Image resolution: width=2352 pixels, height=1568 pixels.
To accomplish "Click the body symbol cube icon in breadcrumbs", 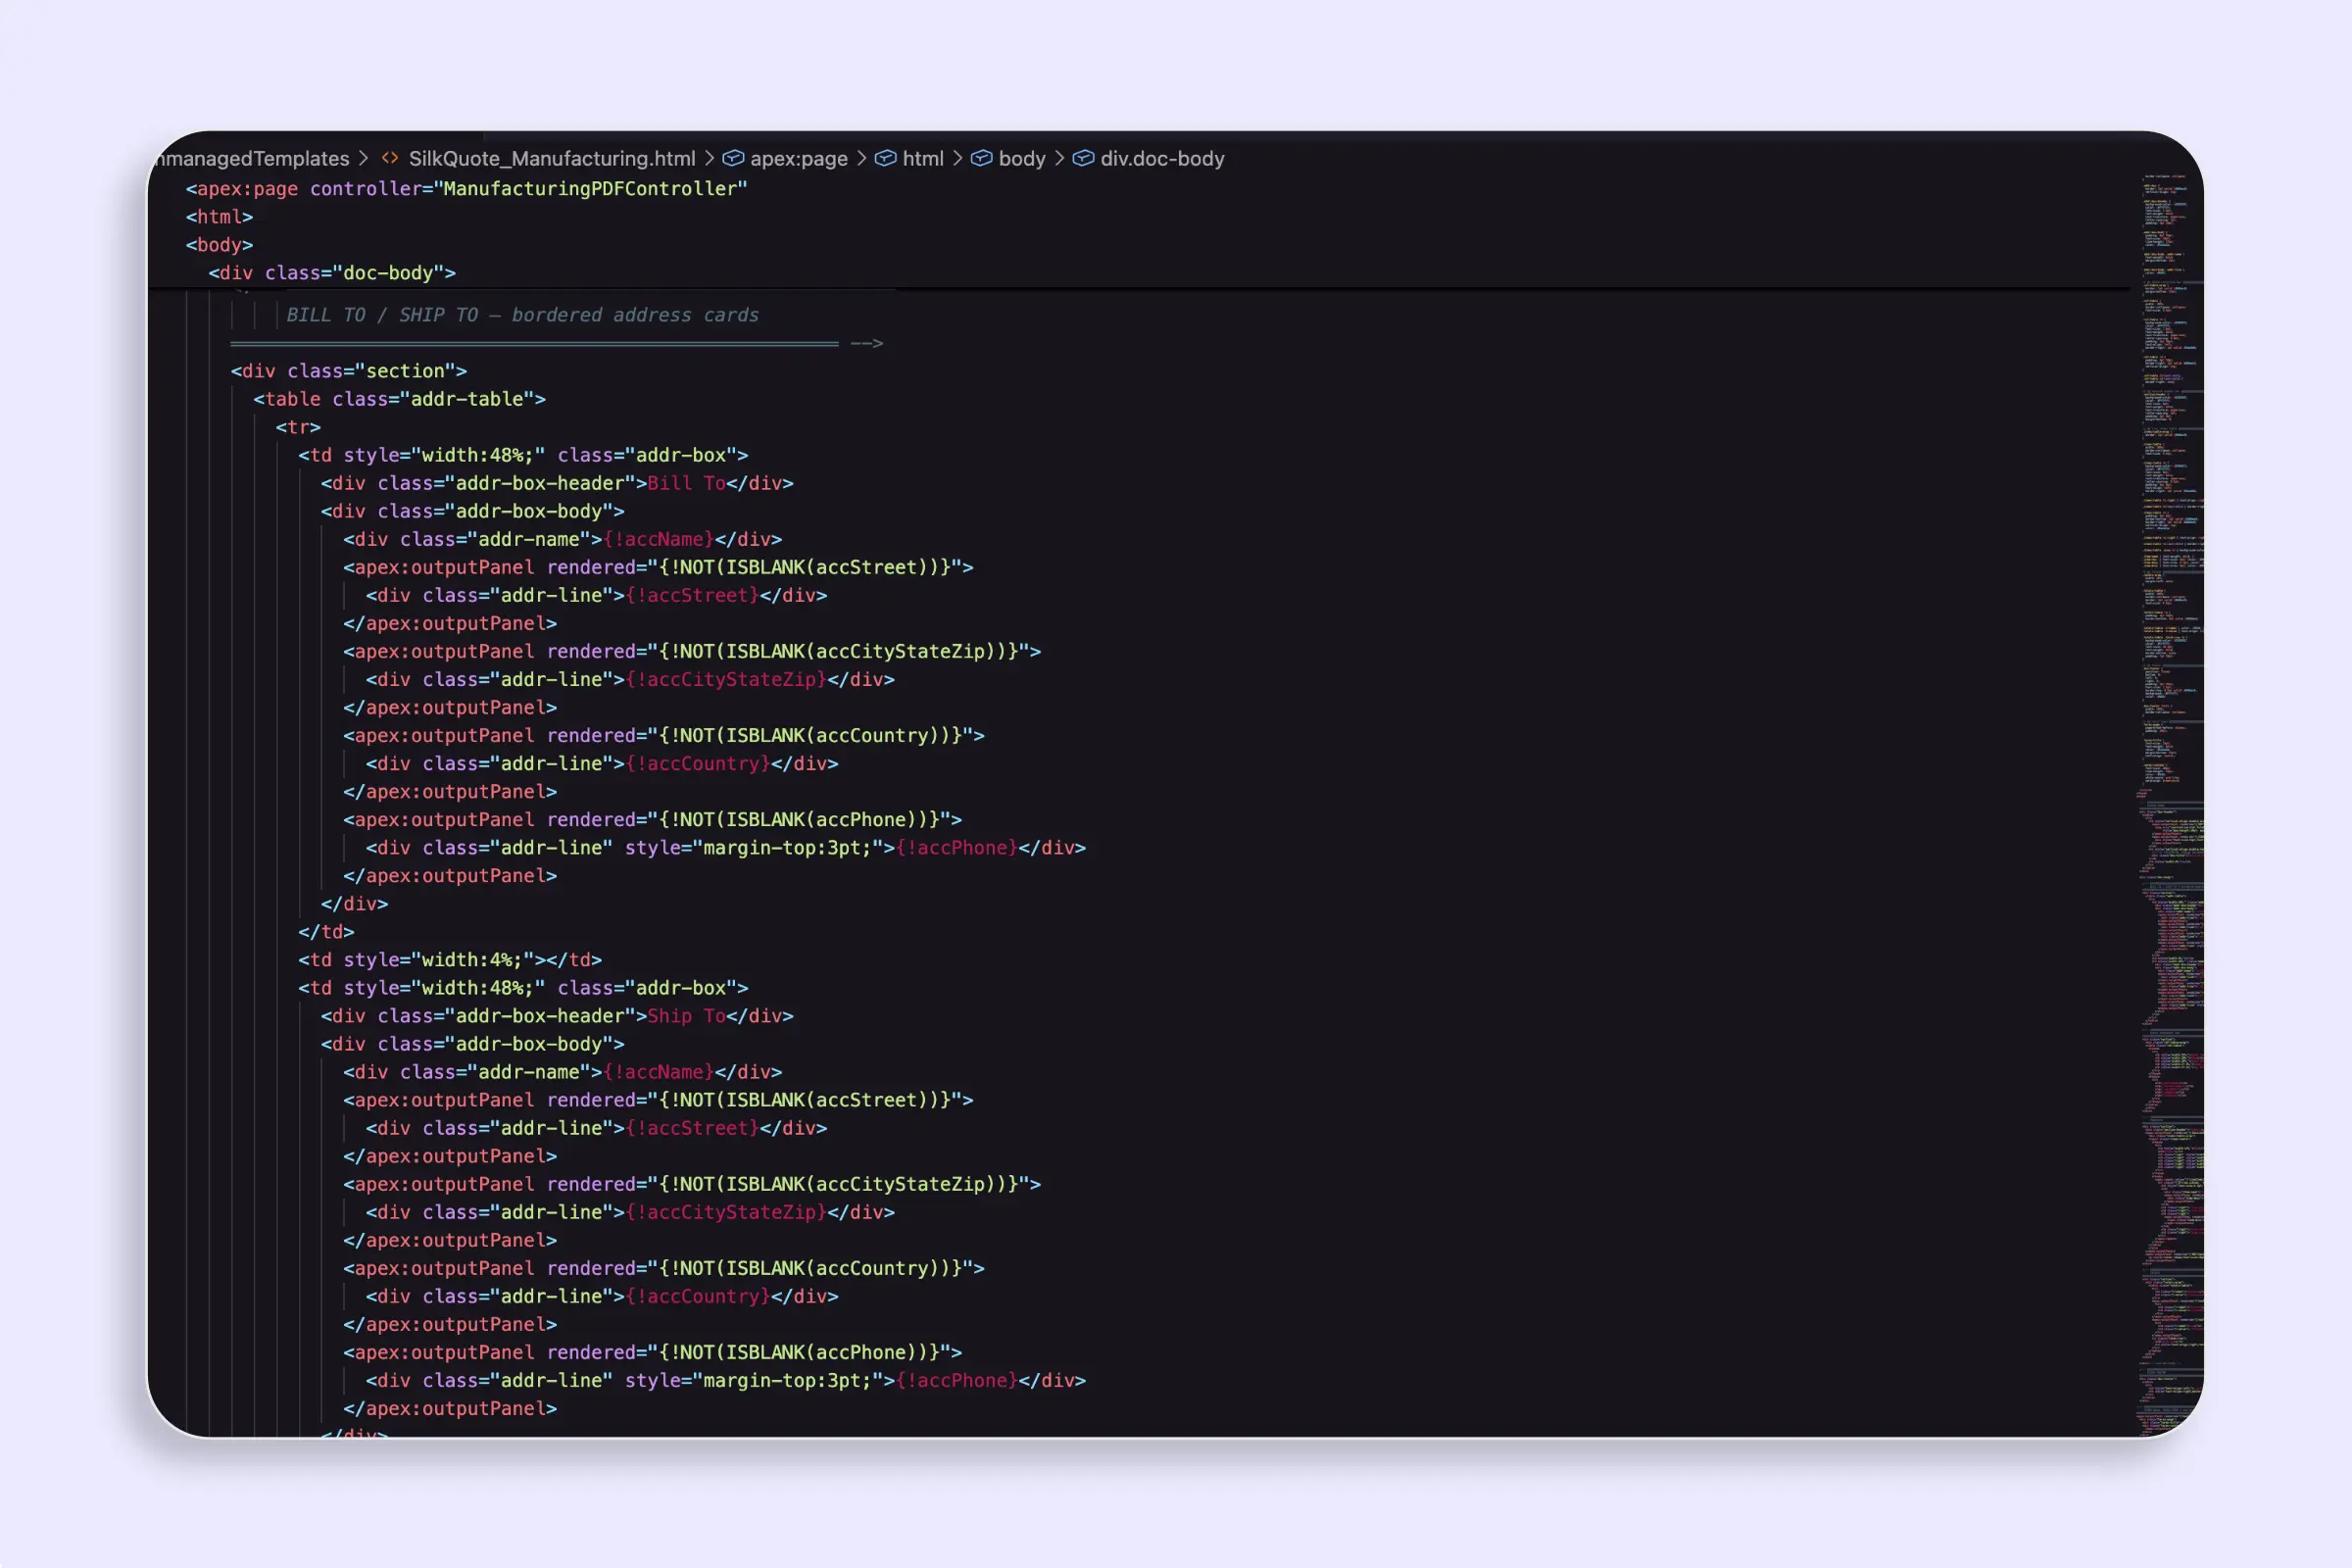I will (x=981, y=158).
